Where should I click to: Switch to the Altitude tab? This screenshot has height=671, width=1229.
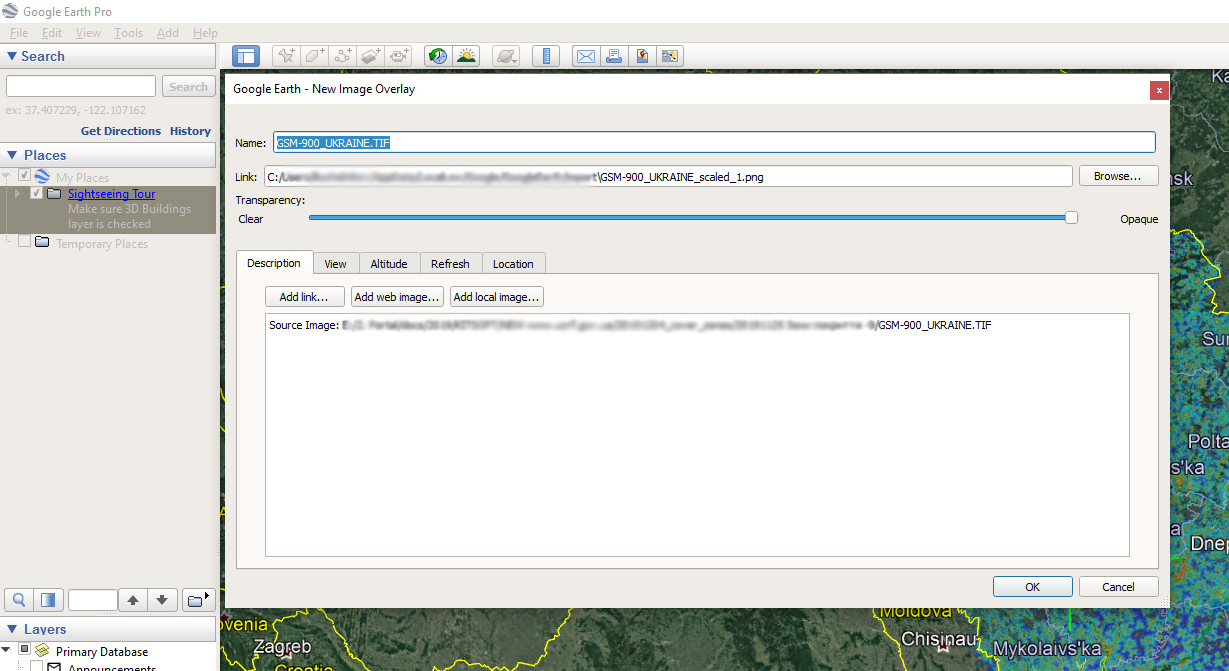tap(389, 264)
